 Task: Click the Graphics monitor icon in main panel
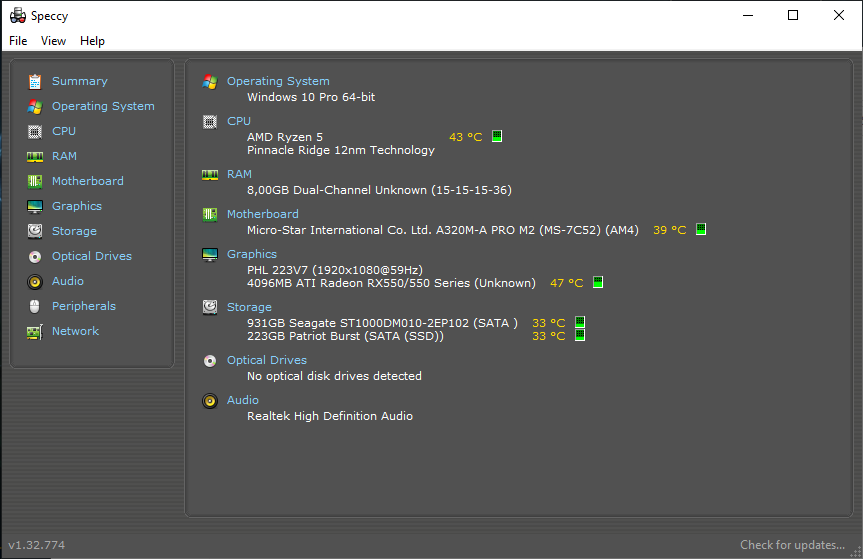click(210, 255)
